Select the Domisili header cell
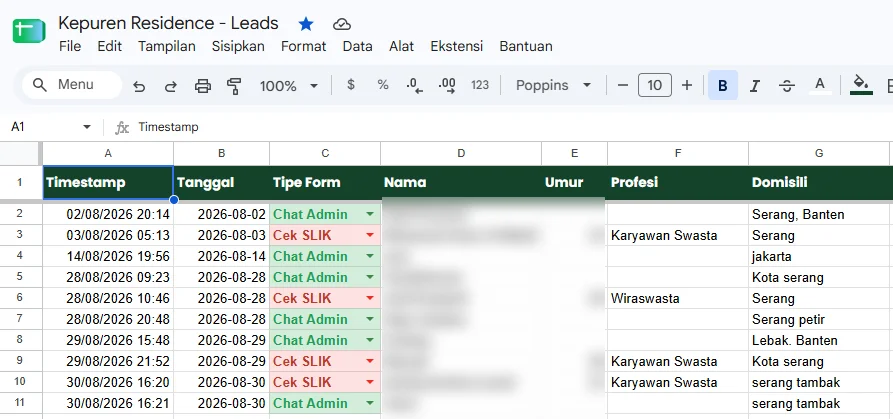Viewport: 893px width, 419px height. point(819,183)
